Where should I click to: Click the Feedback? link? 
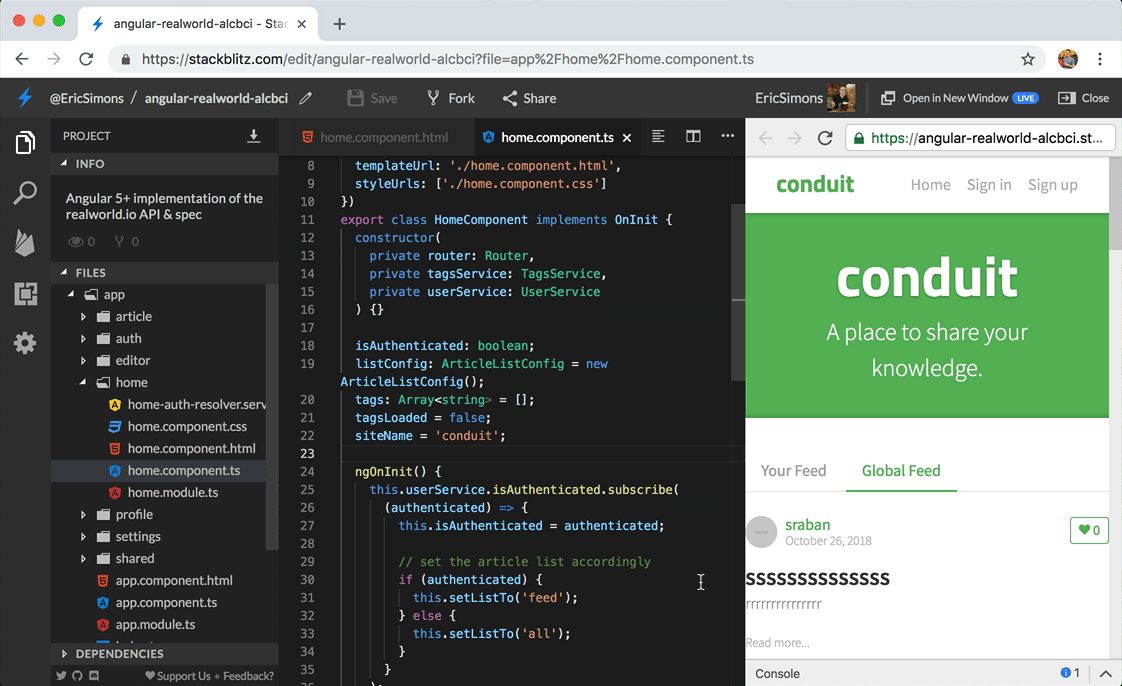[248, 676]
